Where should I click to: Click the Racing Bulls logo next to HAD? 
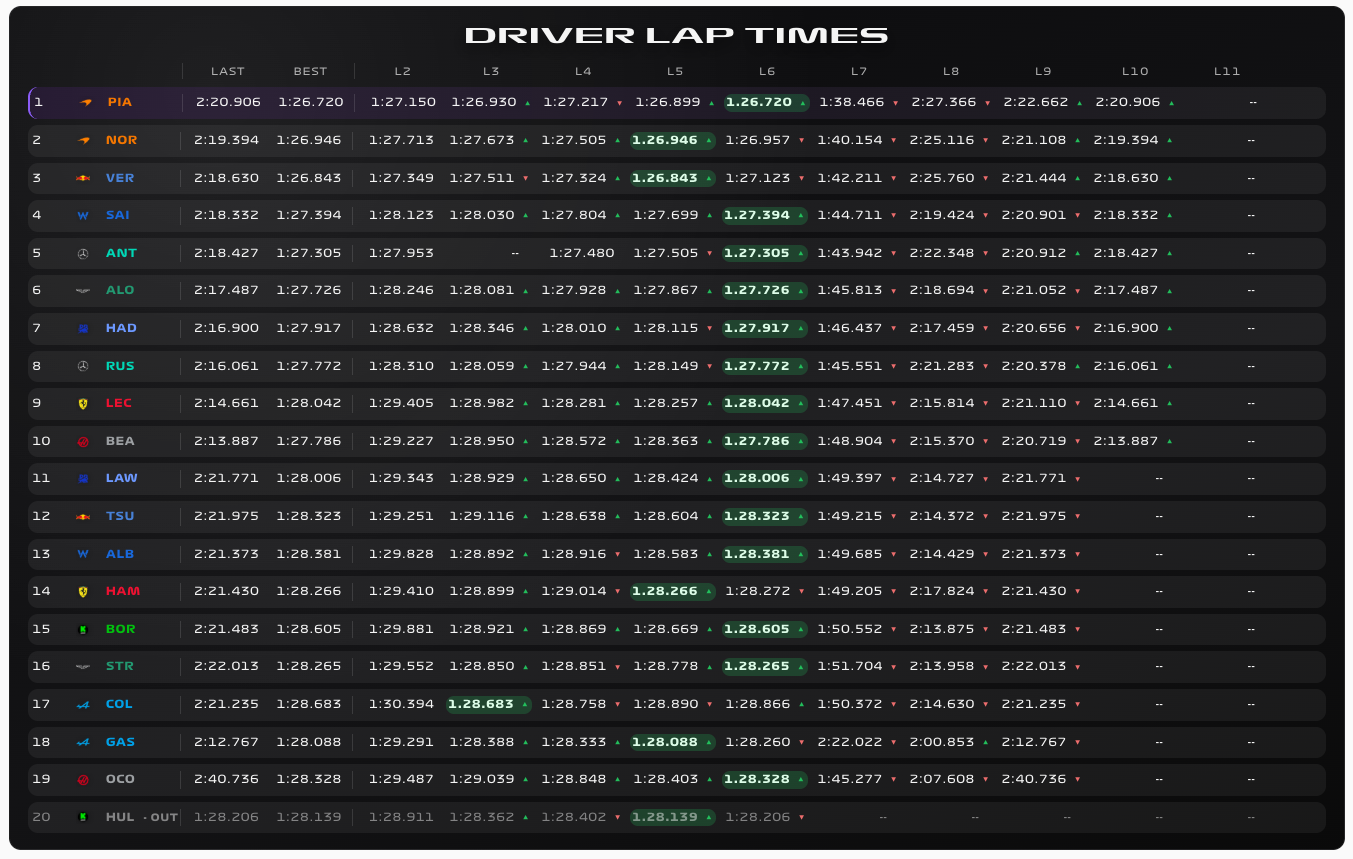tap(83, 329)
